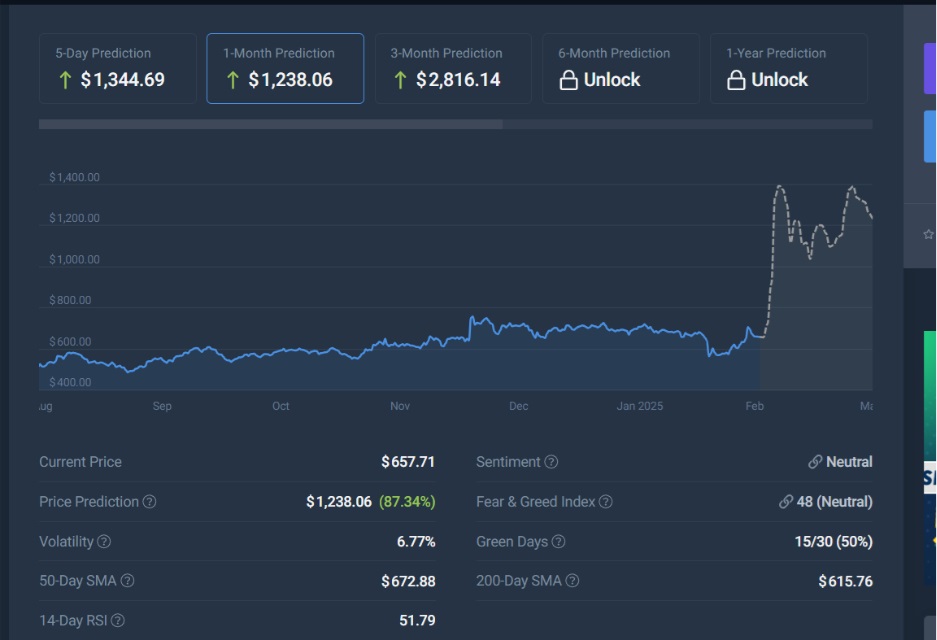Screen dimensions: 937x640
Task: Click the lock icon on 6-Month Prediction
Action: click(x=568, y=80)
